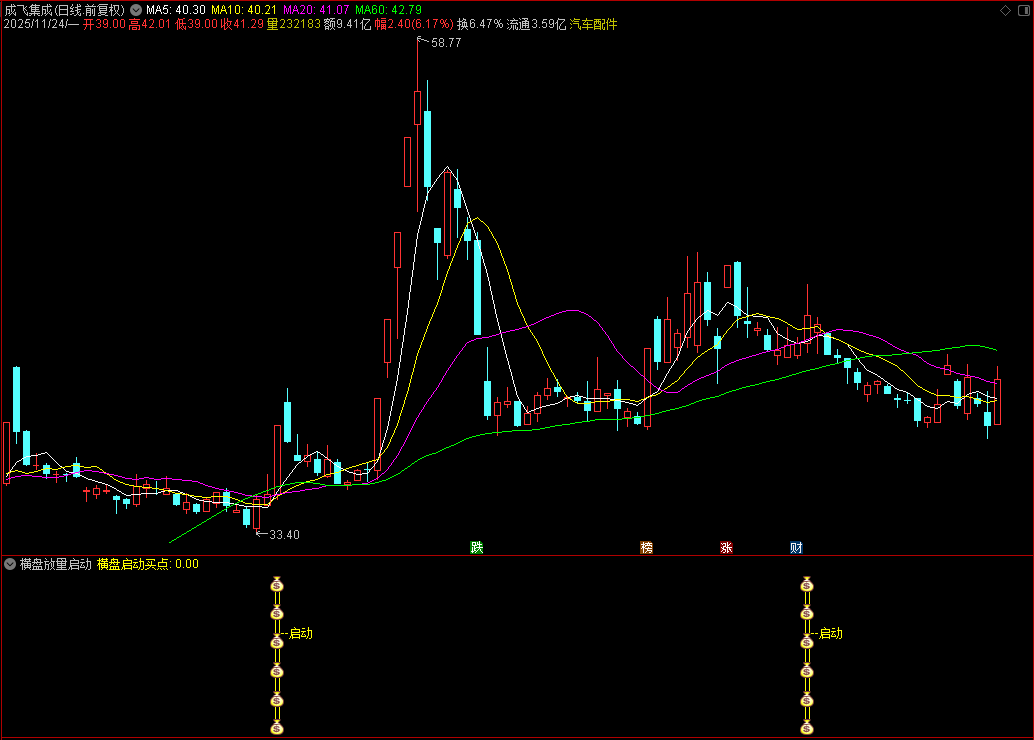Click the high price 高42.01
This screenshot has height=740, width=1034.
pos(150,24)
